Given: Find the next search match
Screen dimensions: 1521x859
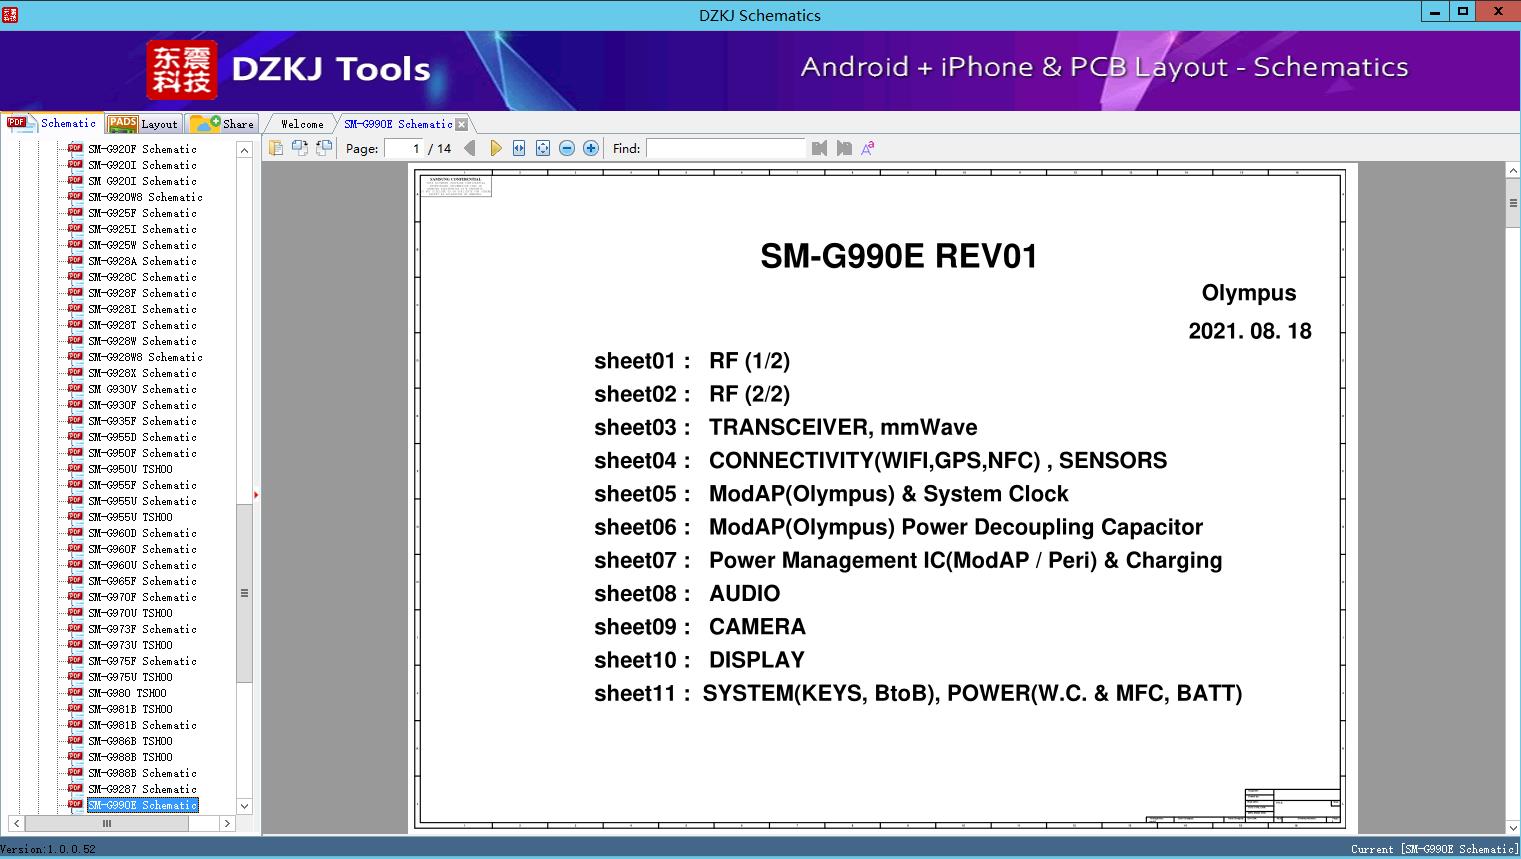Looking at the screenshot, I should [844, 148].
